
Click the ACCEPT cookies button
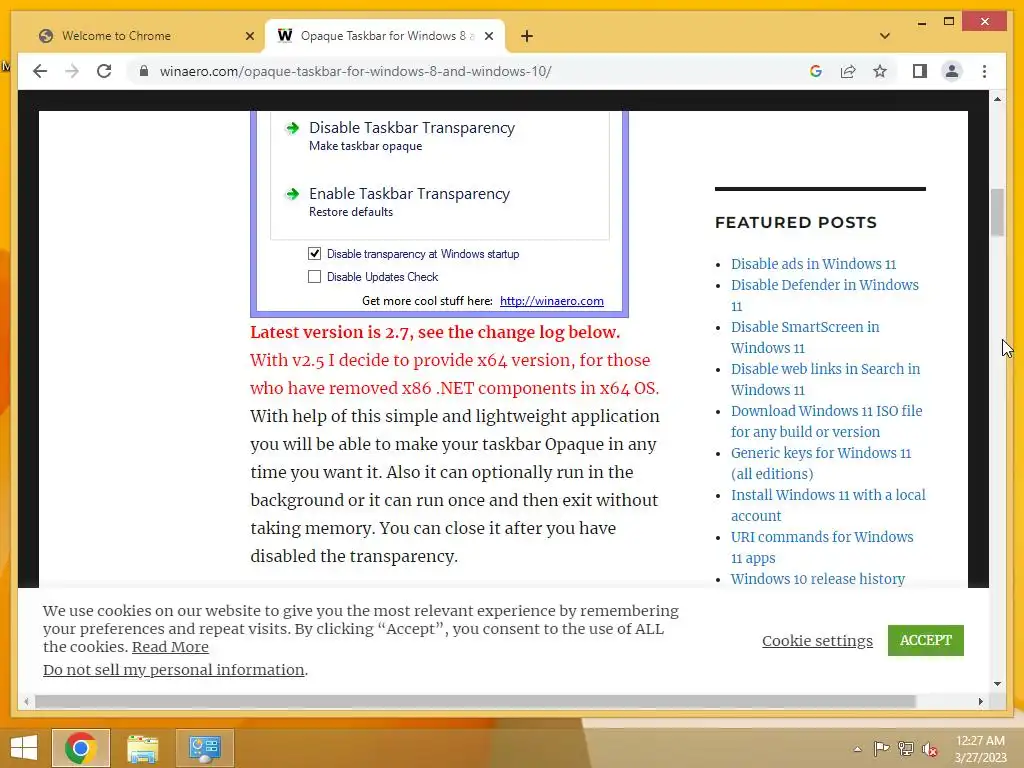click(925, 640)
